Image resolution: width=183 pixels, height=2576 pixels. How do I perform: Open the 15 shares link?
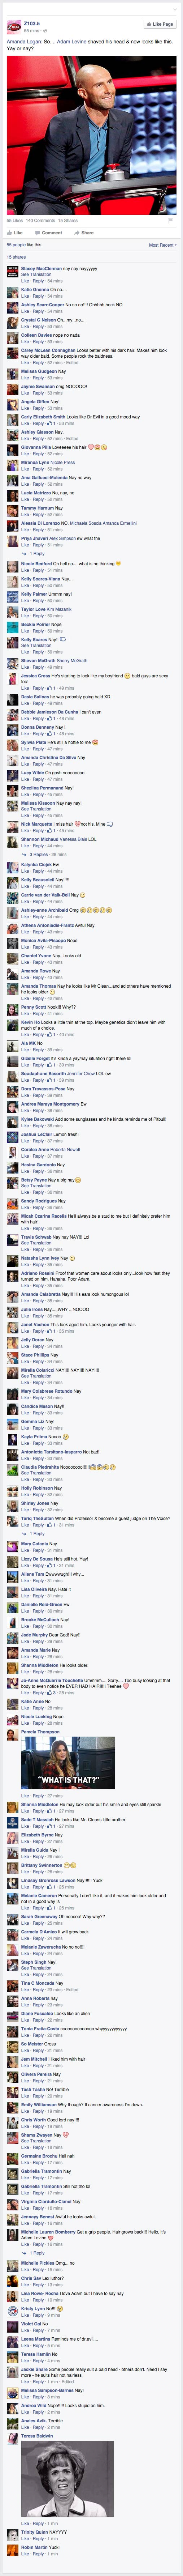coord(16,257)
